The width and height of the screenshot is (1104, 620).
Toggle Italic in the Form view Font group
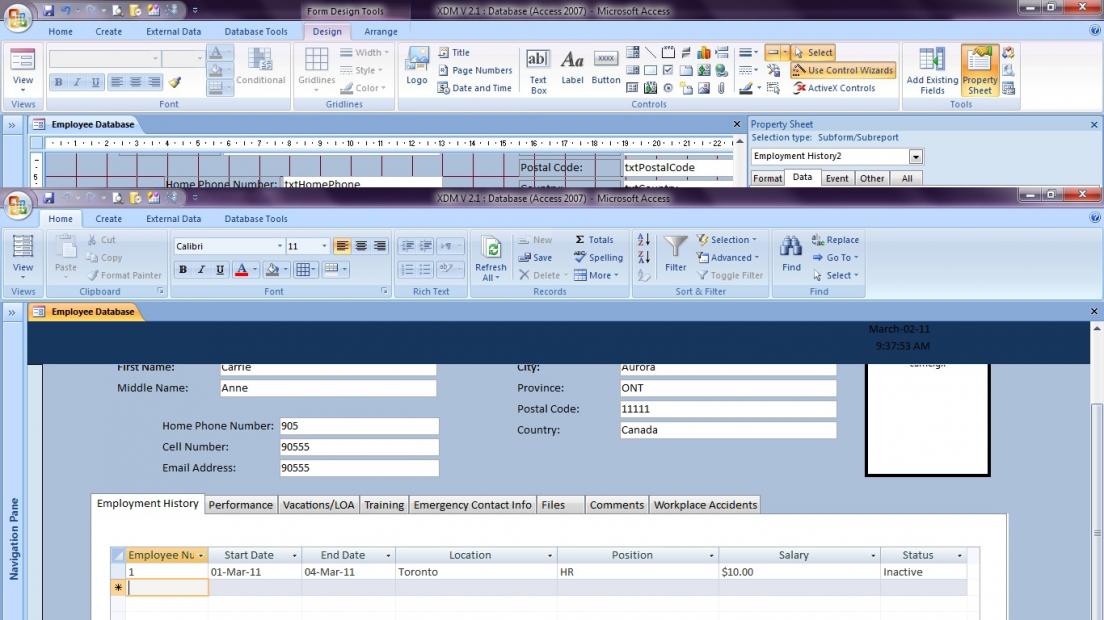click(x=201, y=269)
